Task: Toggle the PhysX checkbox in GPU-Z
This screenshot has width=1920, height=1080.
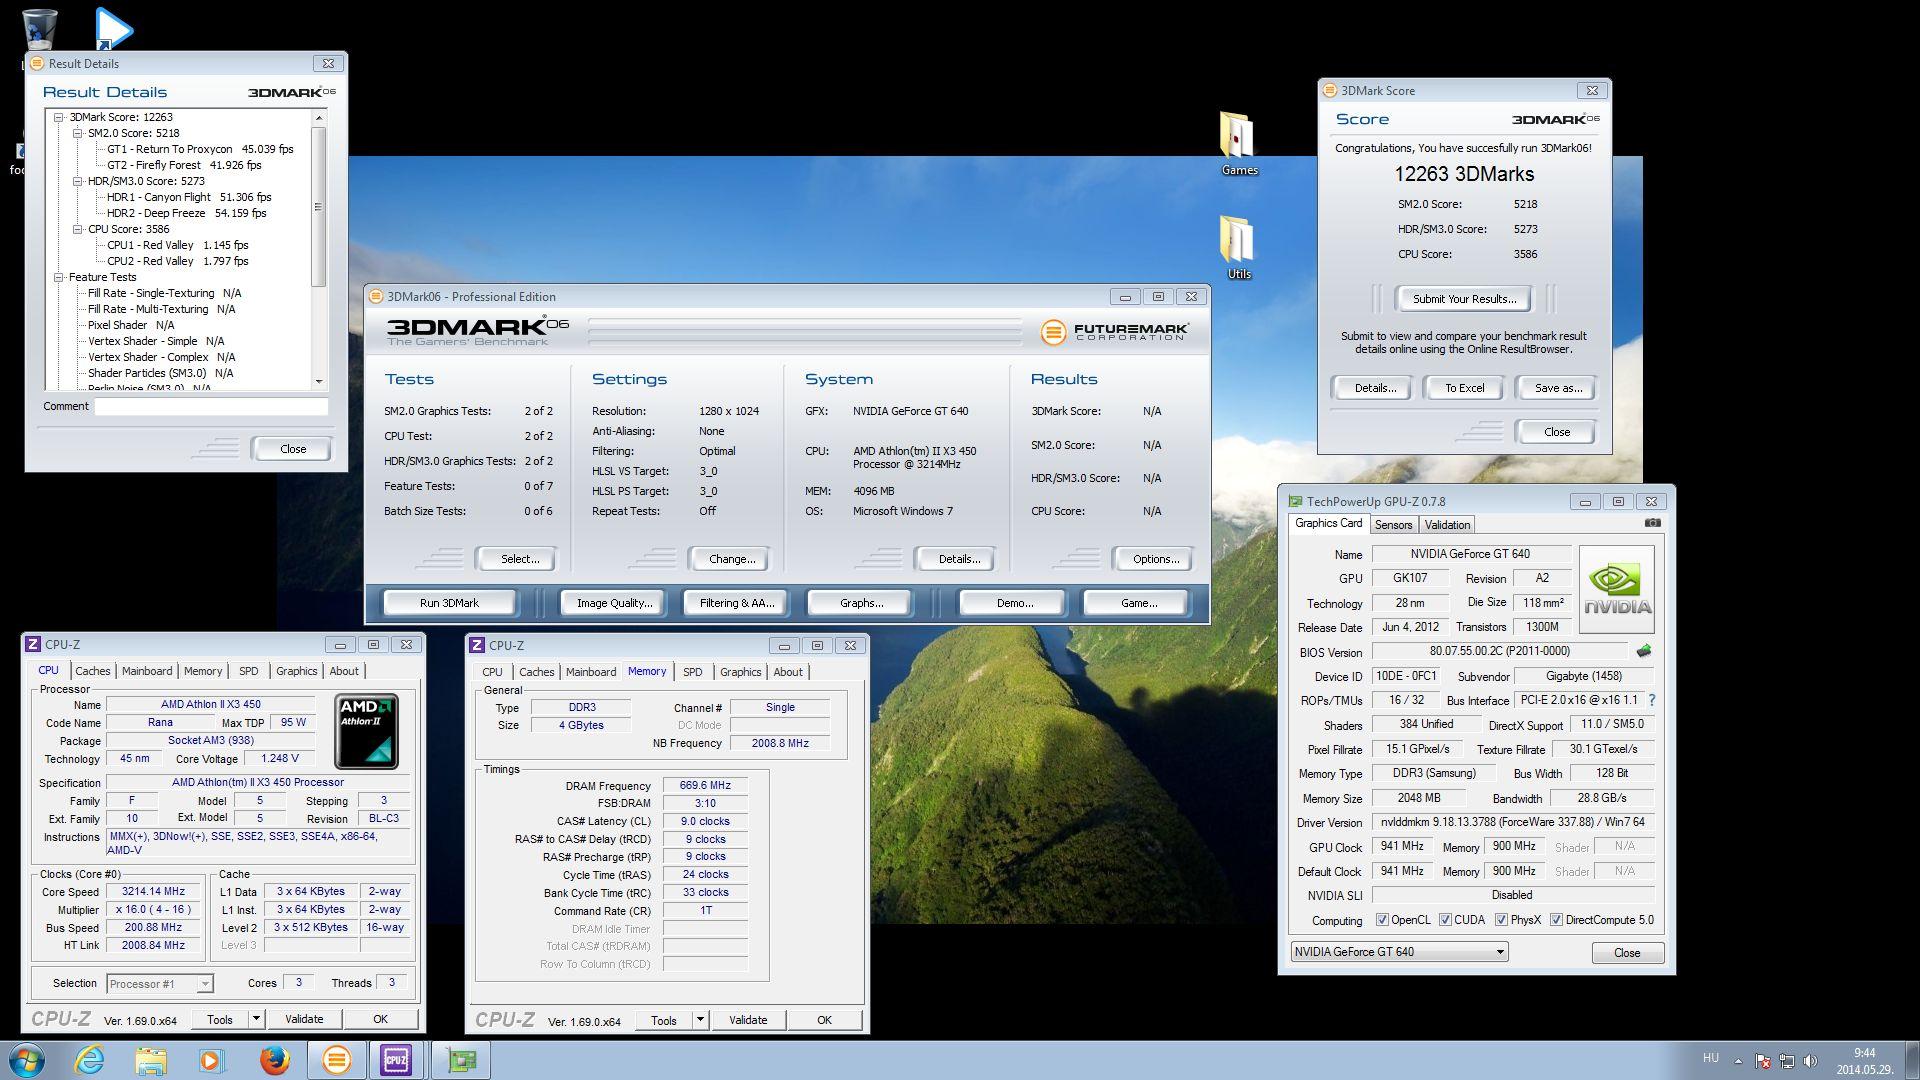Action: pyautogui.click(x=1501, y=920)
